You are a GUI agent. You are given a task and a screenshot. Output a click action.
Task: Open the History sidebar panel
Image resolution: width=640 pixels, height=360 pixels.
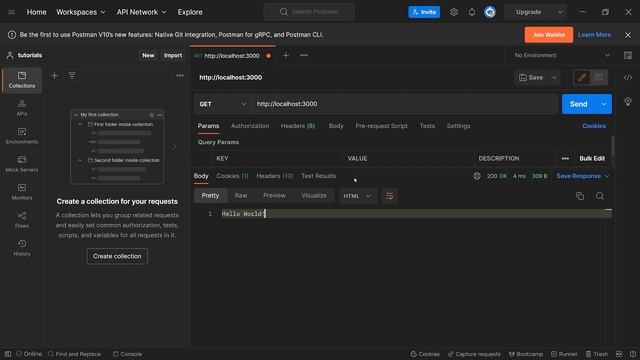pyautogui.click(x=22, y=248)
